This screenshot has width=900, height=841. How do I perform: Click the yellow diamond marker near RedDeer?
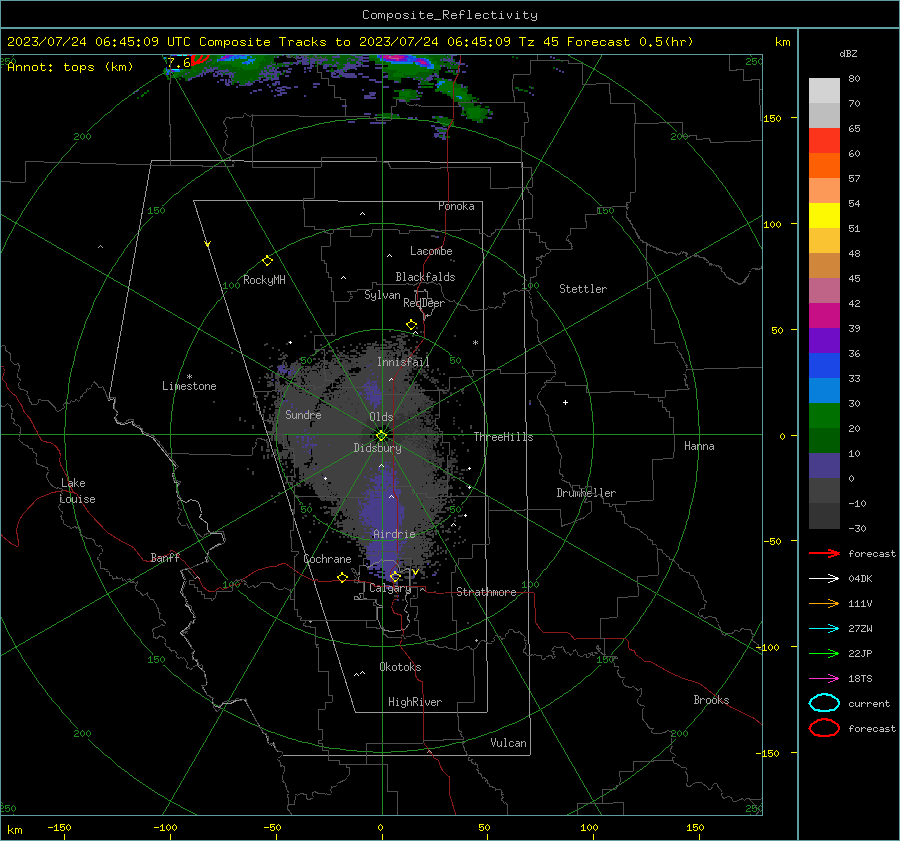[411, 325]
